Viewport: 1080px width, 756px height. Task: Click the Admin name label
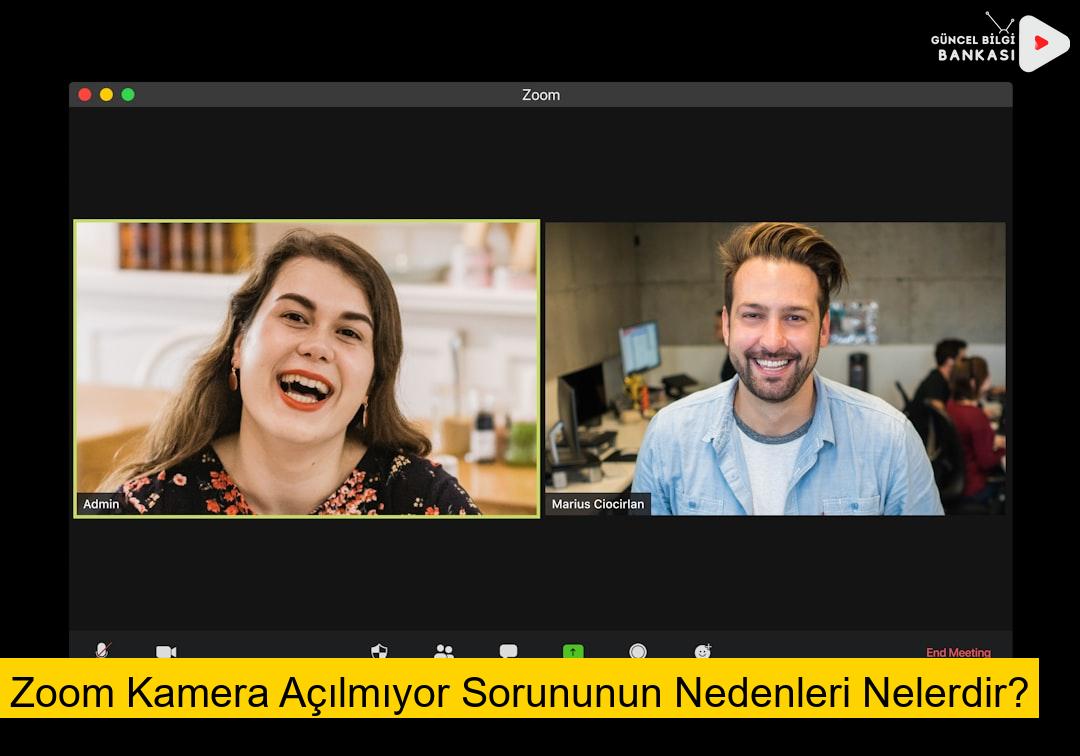(x=101, y=504)
